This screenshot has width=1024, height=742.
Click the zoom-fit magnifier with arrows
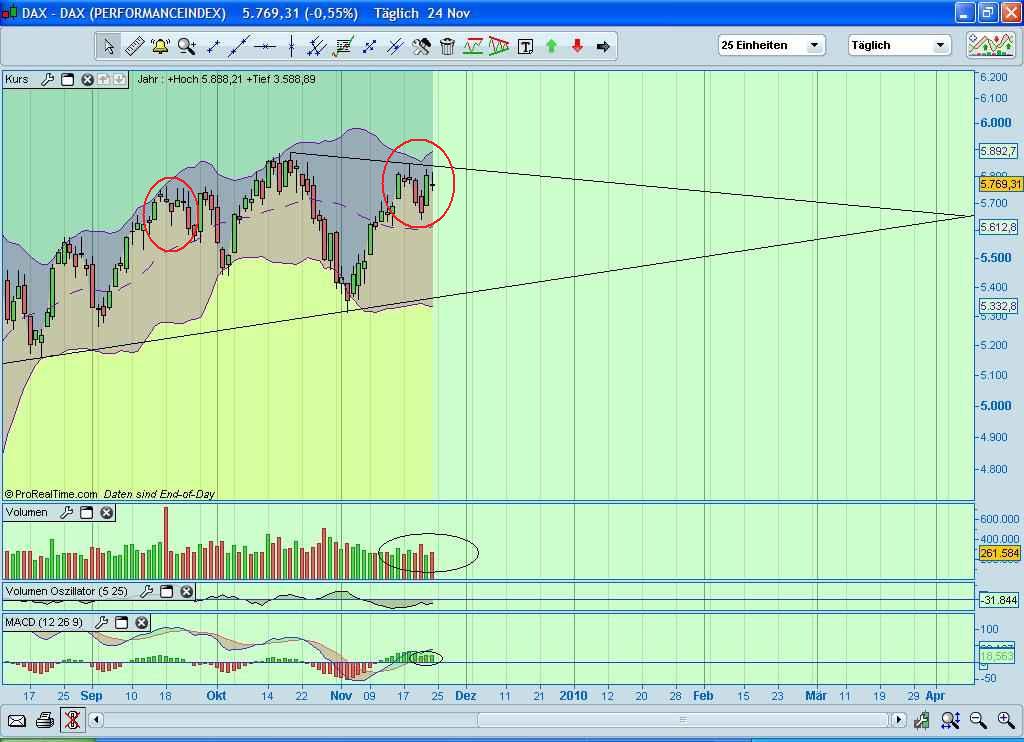pos(950,720)
